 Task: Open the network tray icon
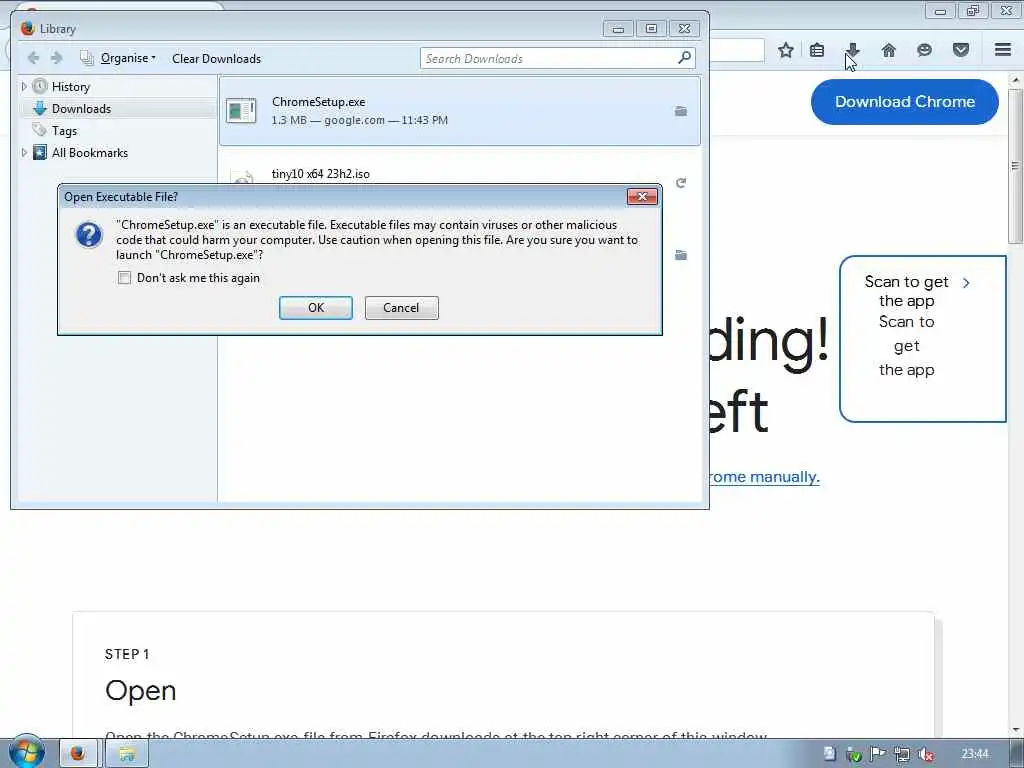coord(901,754)
